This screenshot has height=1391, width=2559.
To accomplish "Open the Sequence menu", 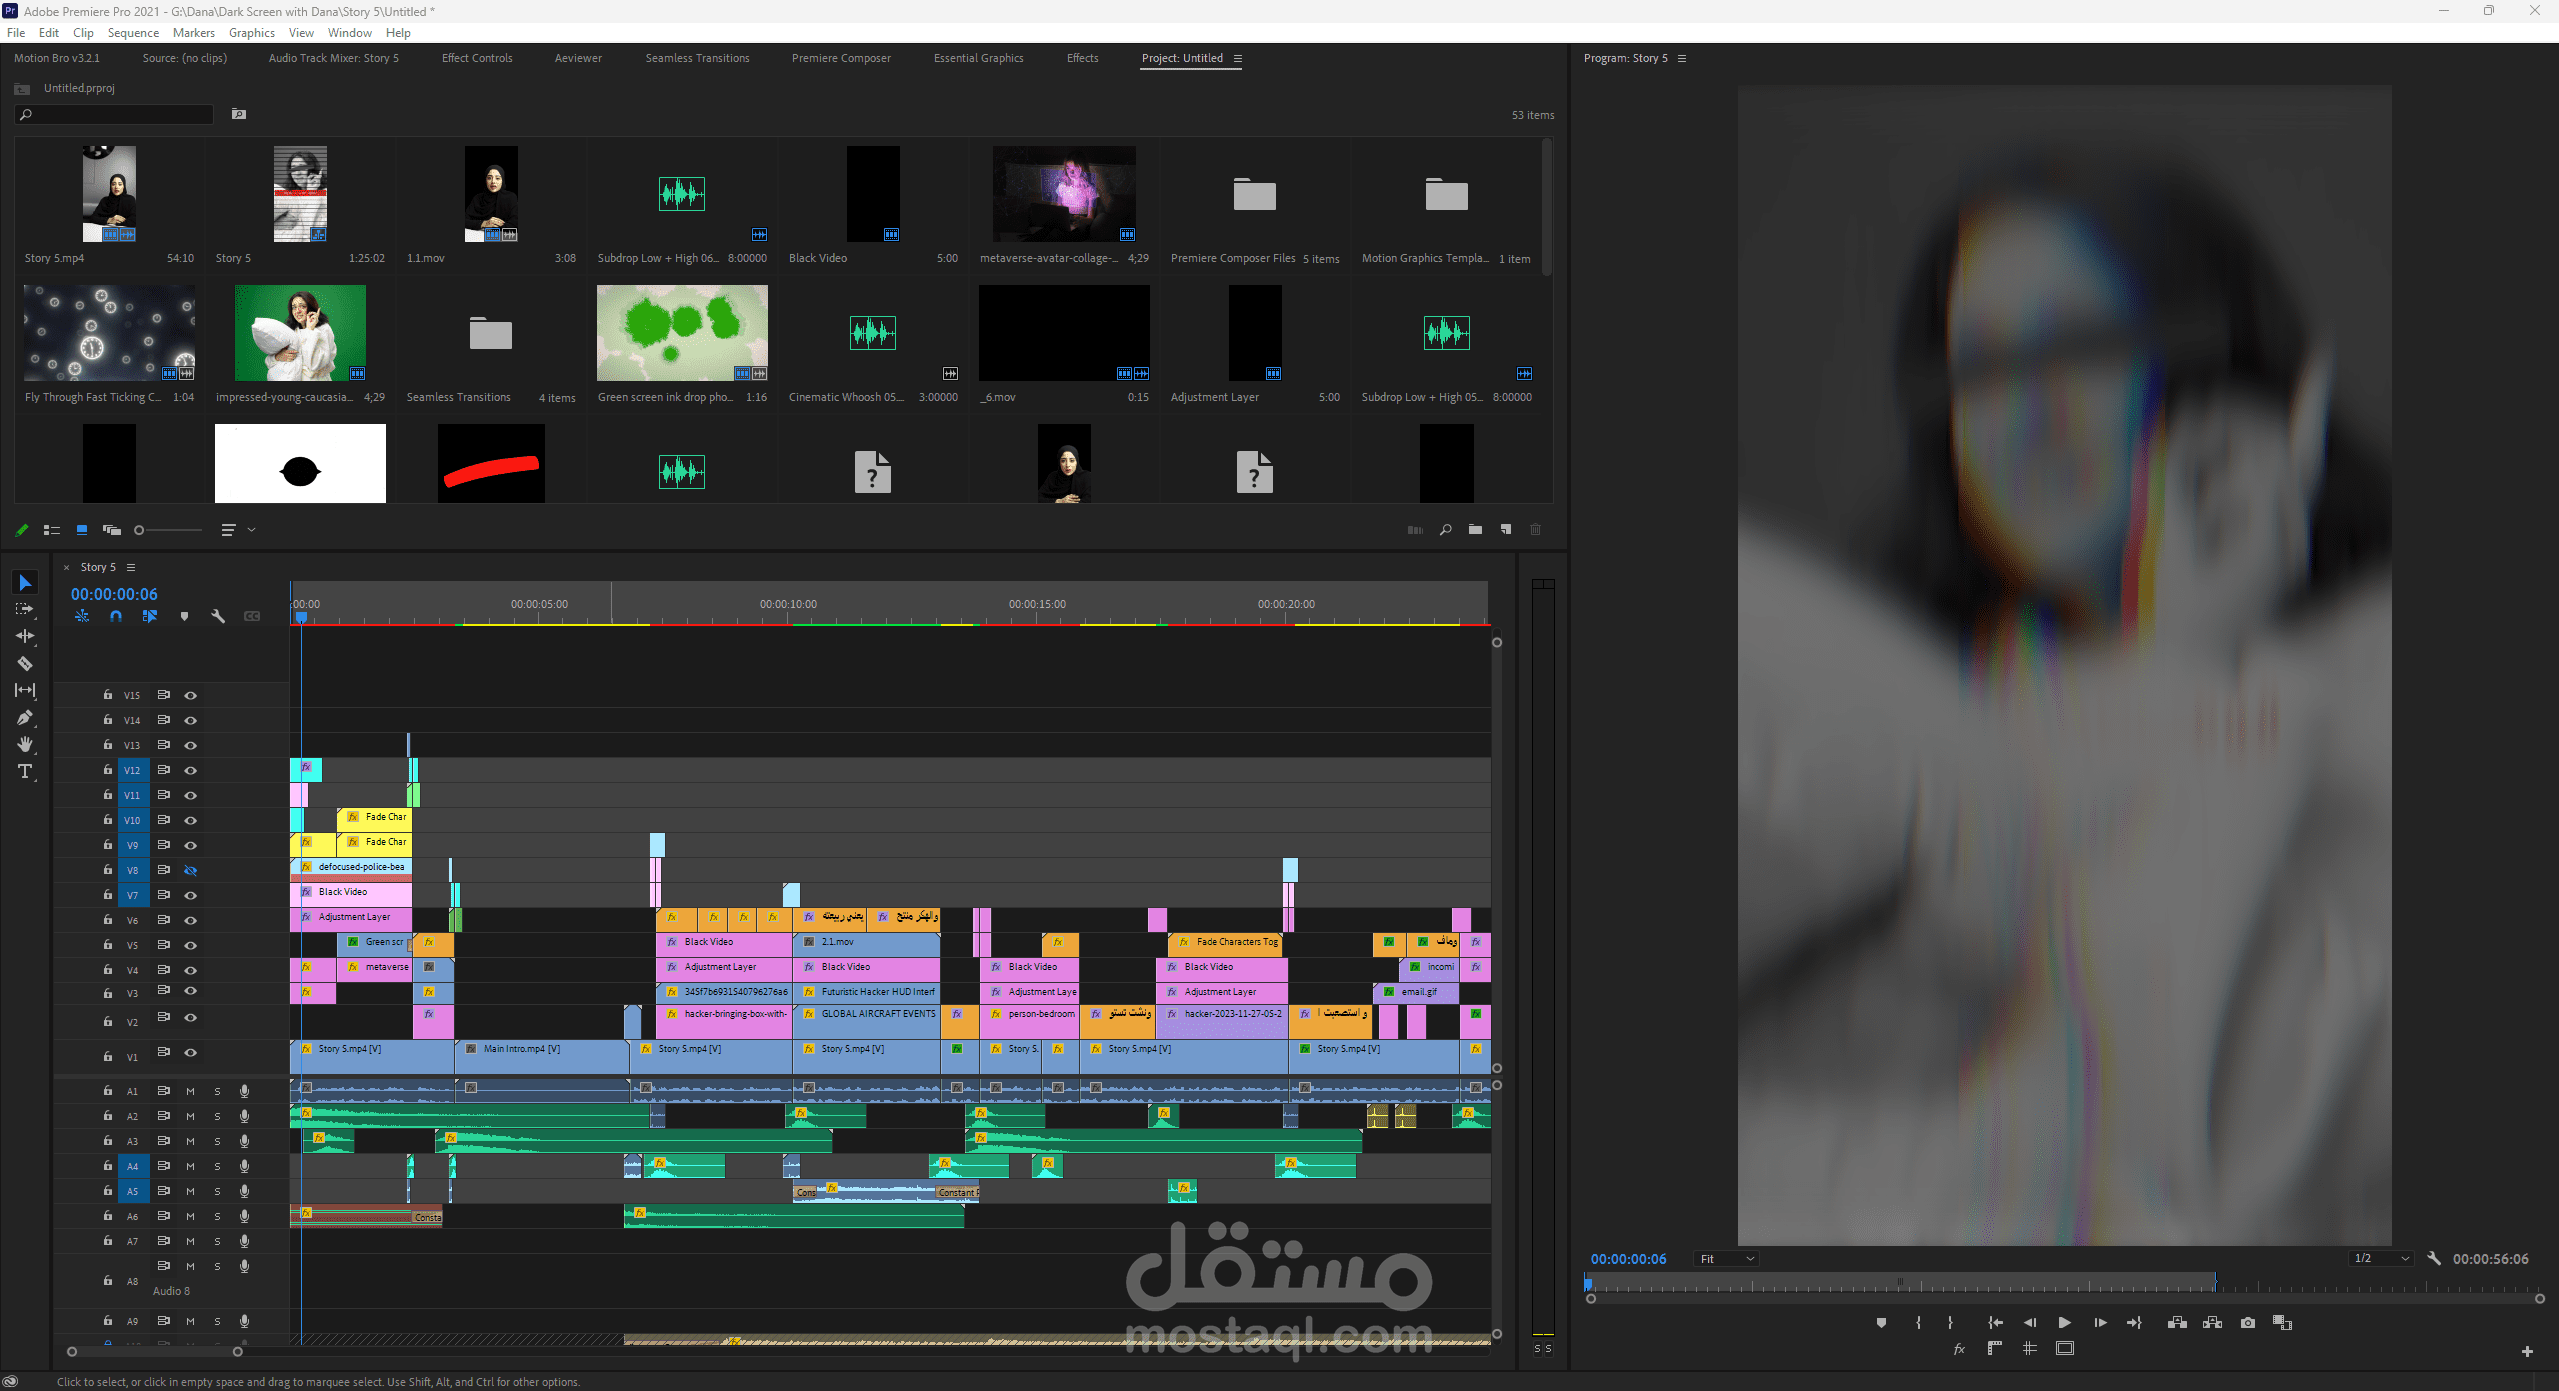I will click(x=133, y=33).
